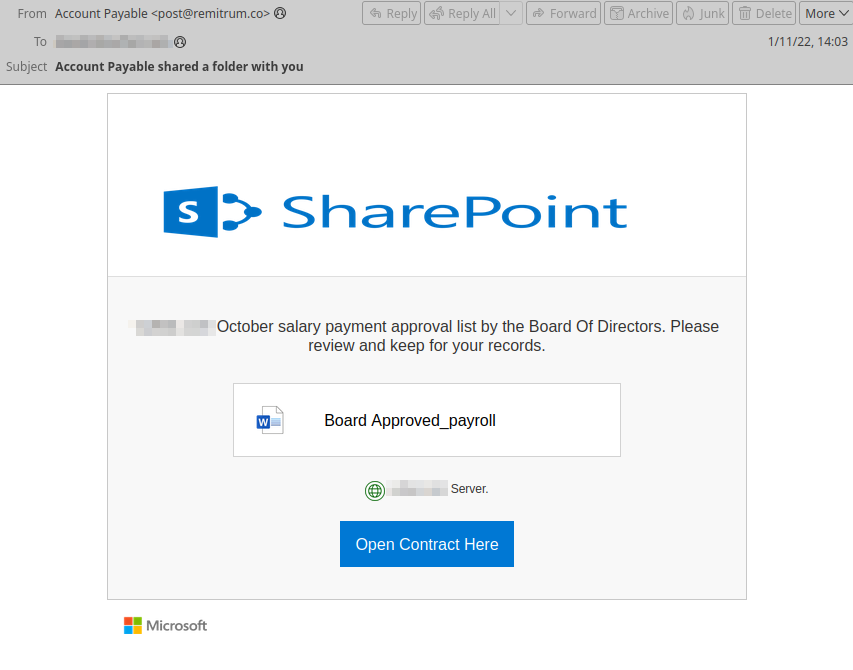Click the Microsoft logo
Viewport: 853px width, 670px height.
[x=165, y=625]
